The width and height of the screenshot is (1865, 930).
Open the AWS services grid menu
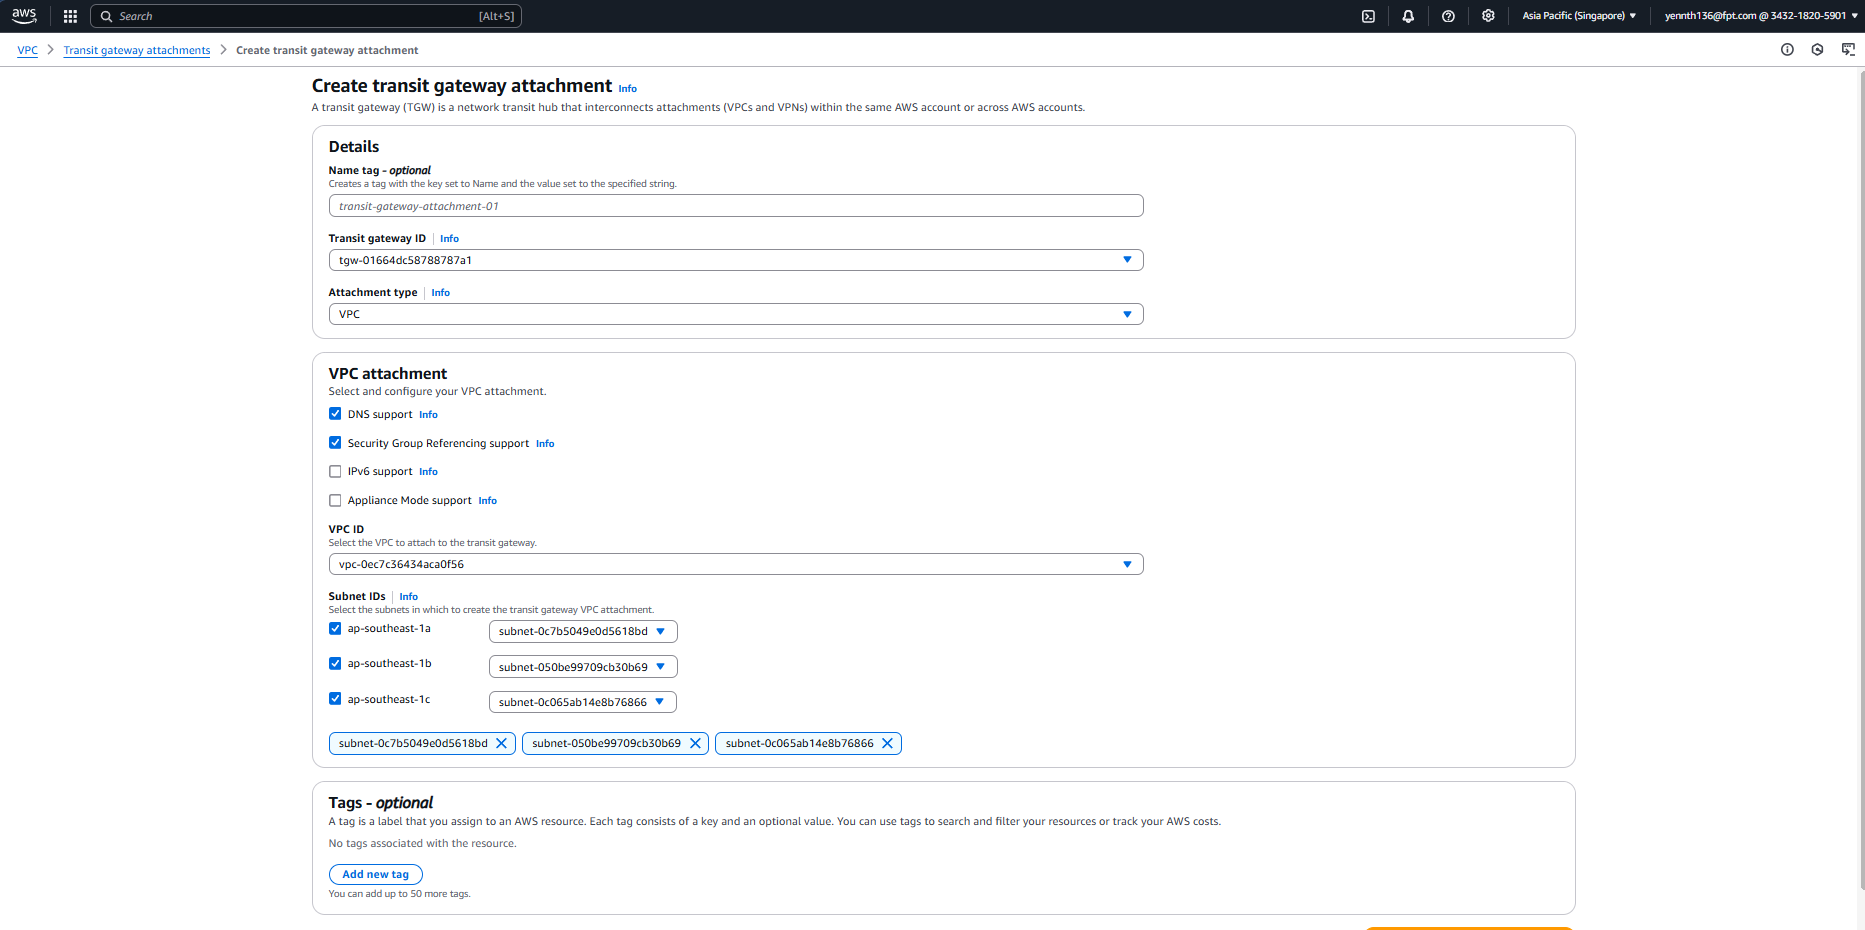70,16
